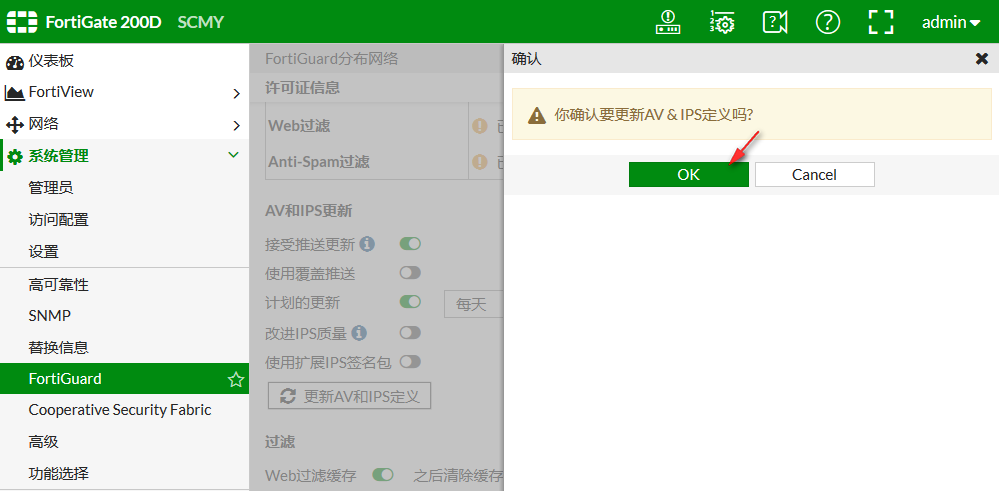
Task: Click the FortiView chart icon
Action: [x=15, y=93]
